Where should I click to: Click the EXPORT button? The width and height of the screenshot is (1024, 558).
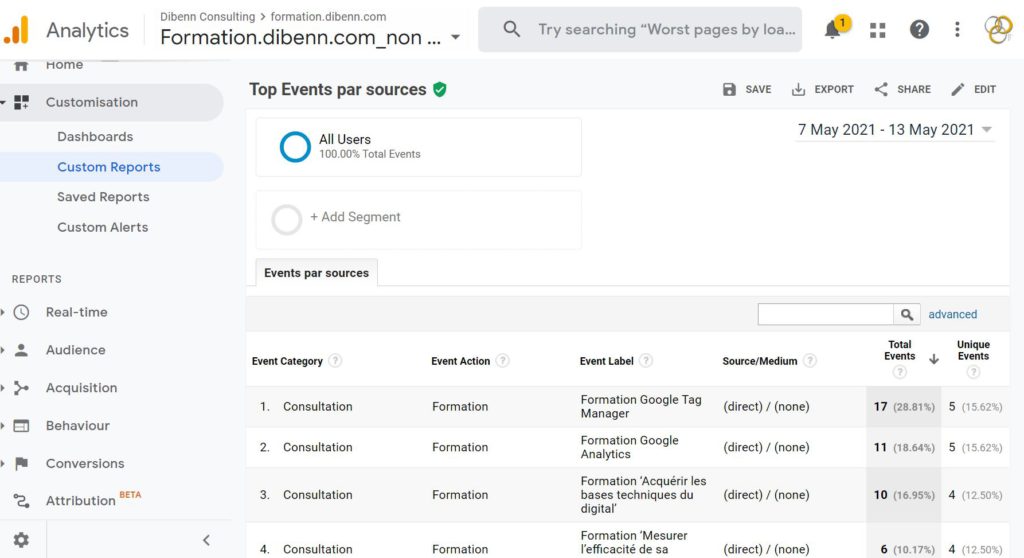[823, 90]
